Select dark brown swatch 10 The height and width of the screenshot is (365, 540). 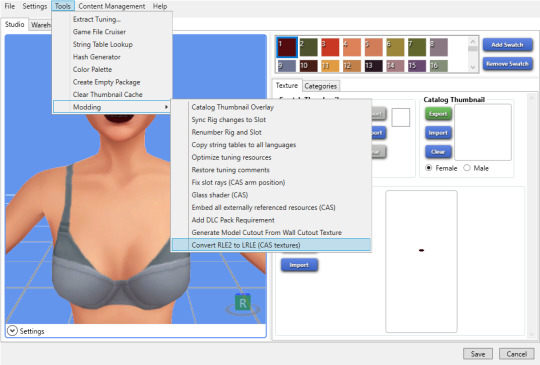coord(309,66)
